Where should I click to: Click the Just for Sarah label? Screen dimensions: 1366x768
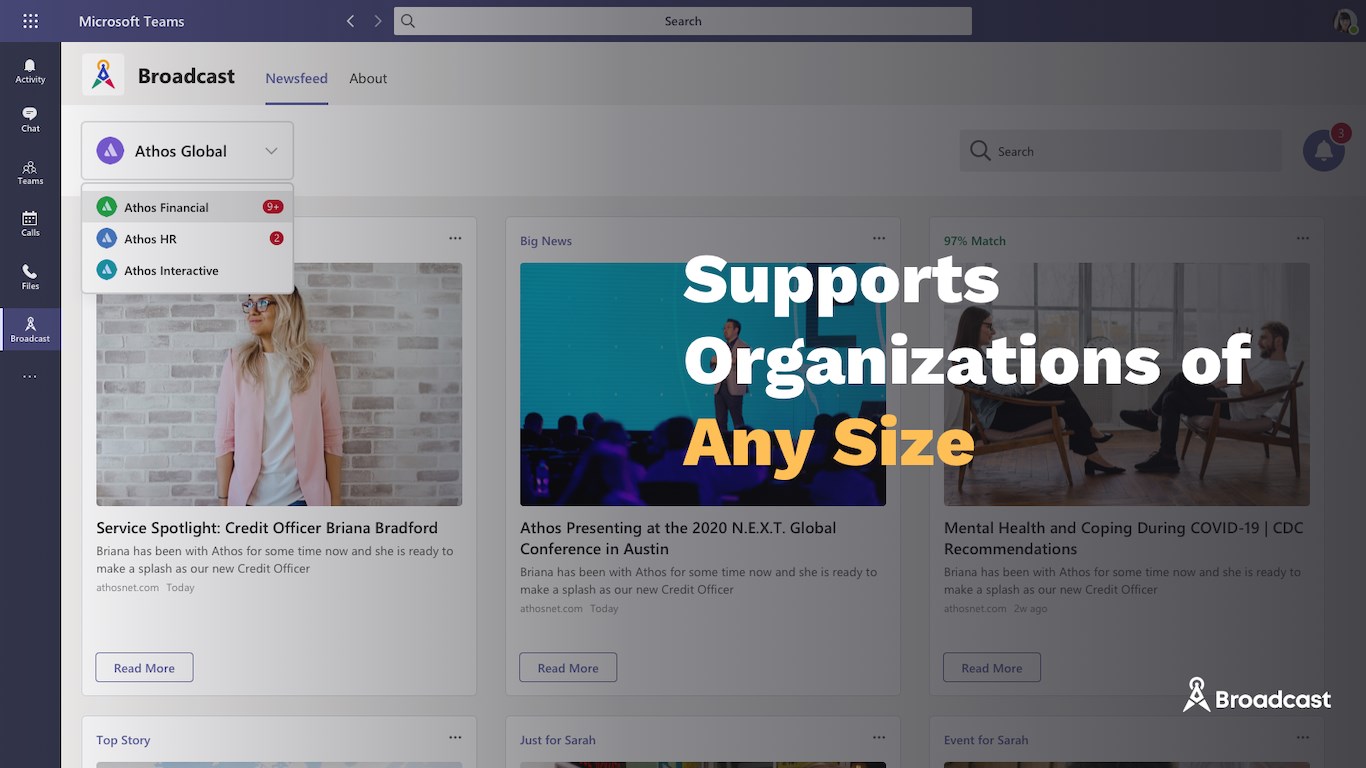coord(558,740)
